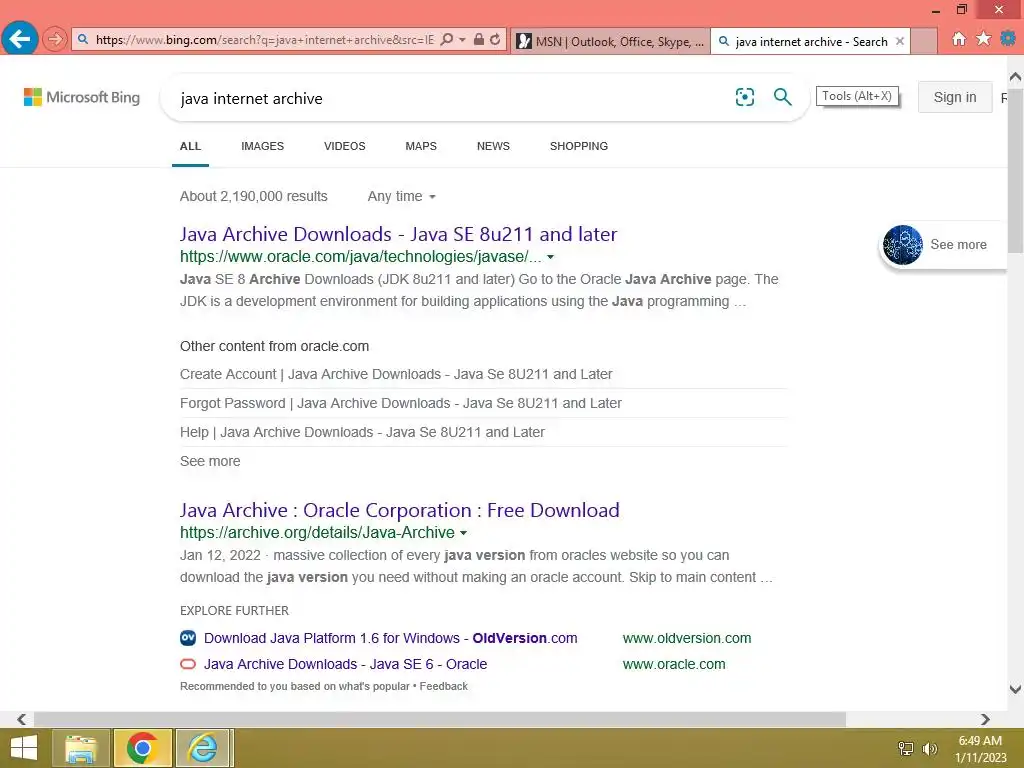Screen dimensions: 1024x768
Task: Click See more text in side panel
Action: tap(958, 245)
